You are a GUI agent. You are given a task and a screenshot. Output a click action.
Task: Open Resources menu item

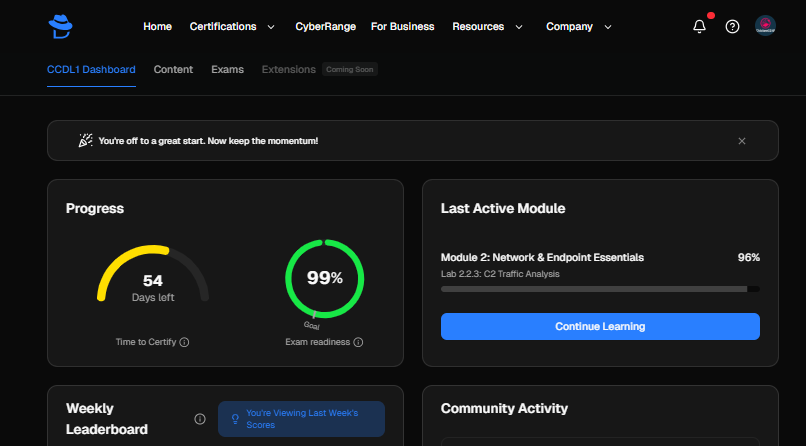coord(478,27)
